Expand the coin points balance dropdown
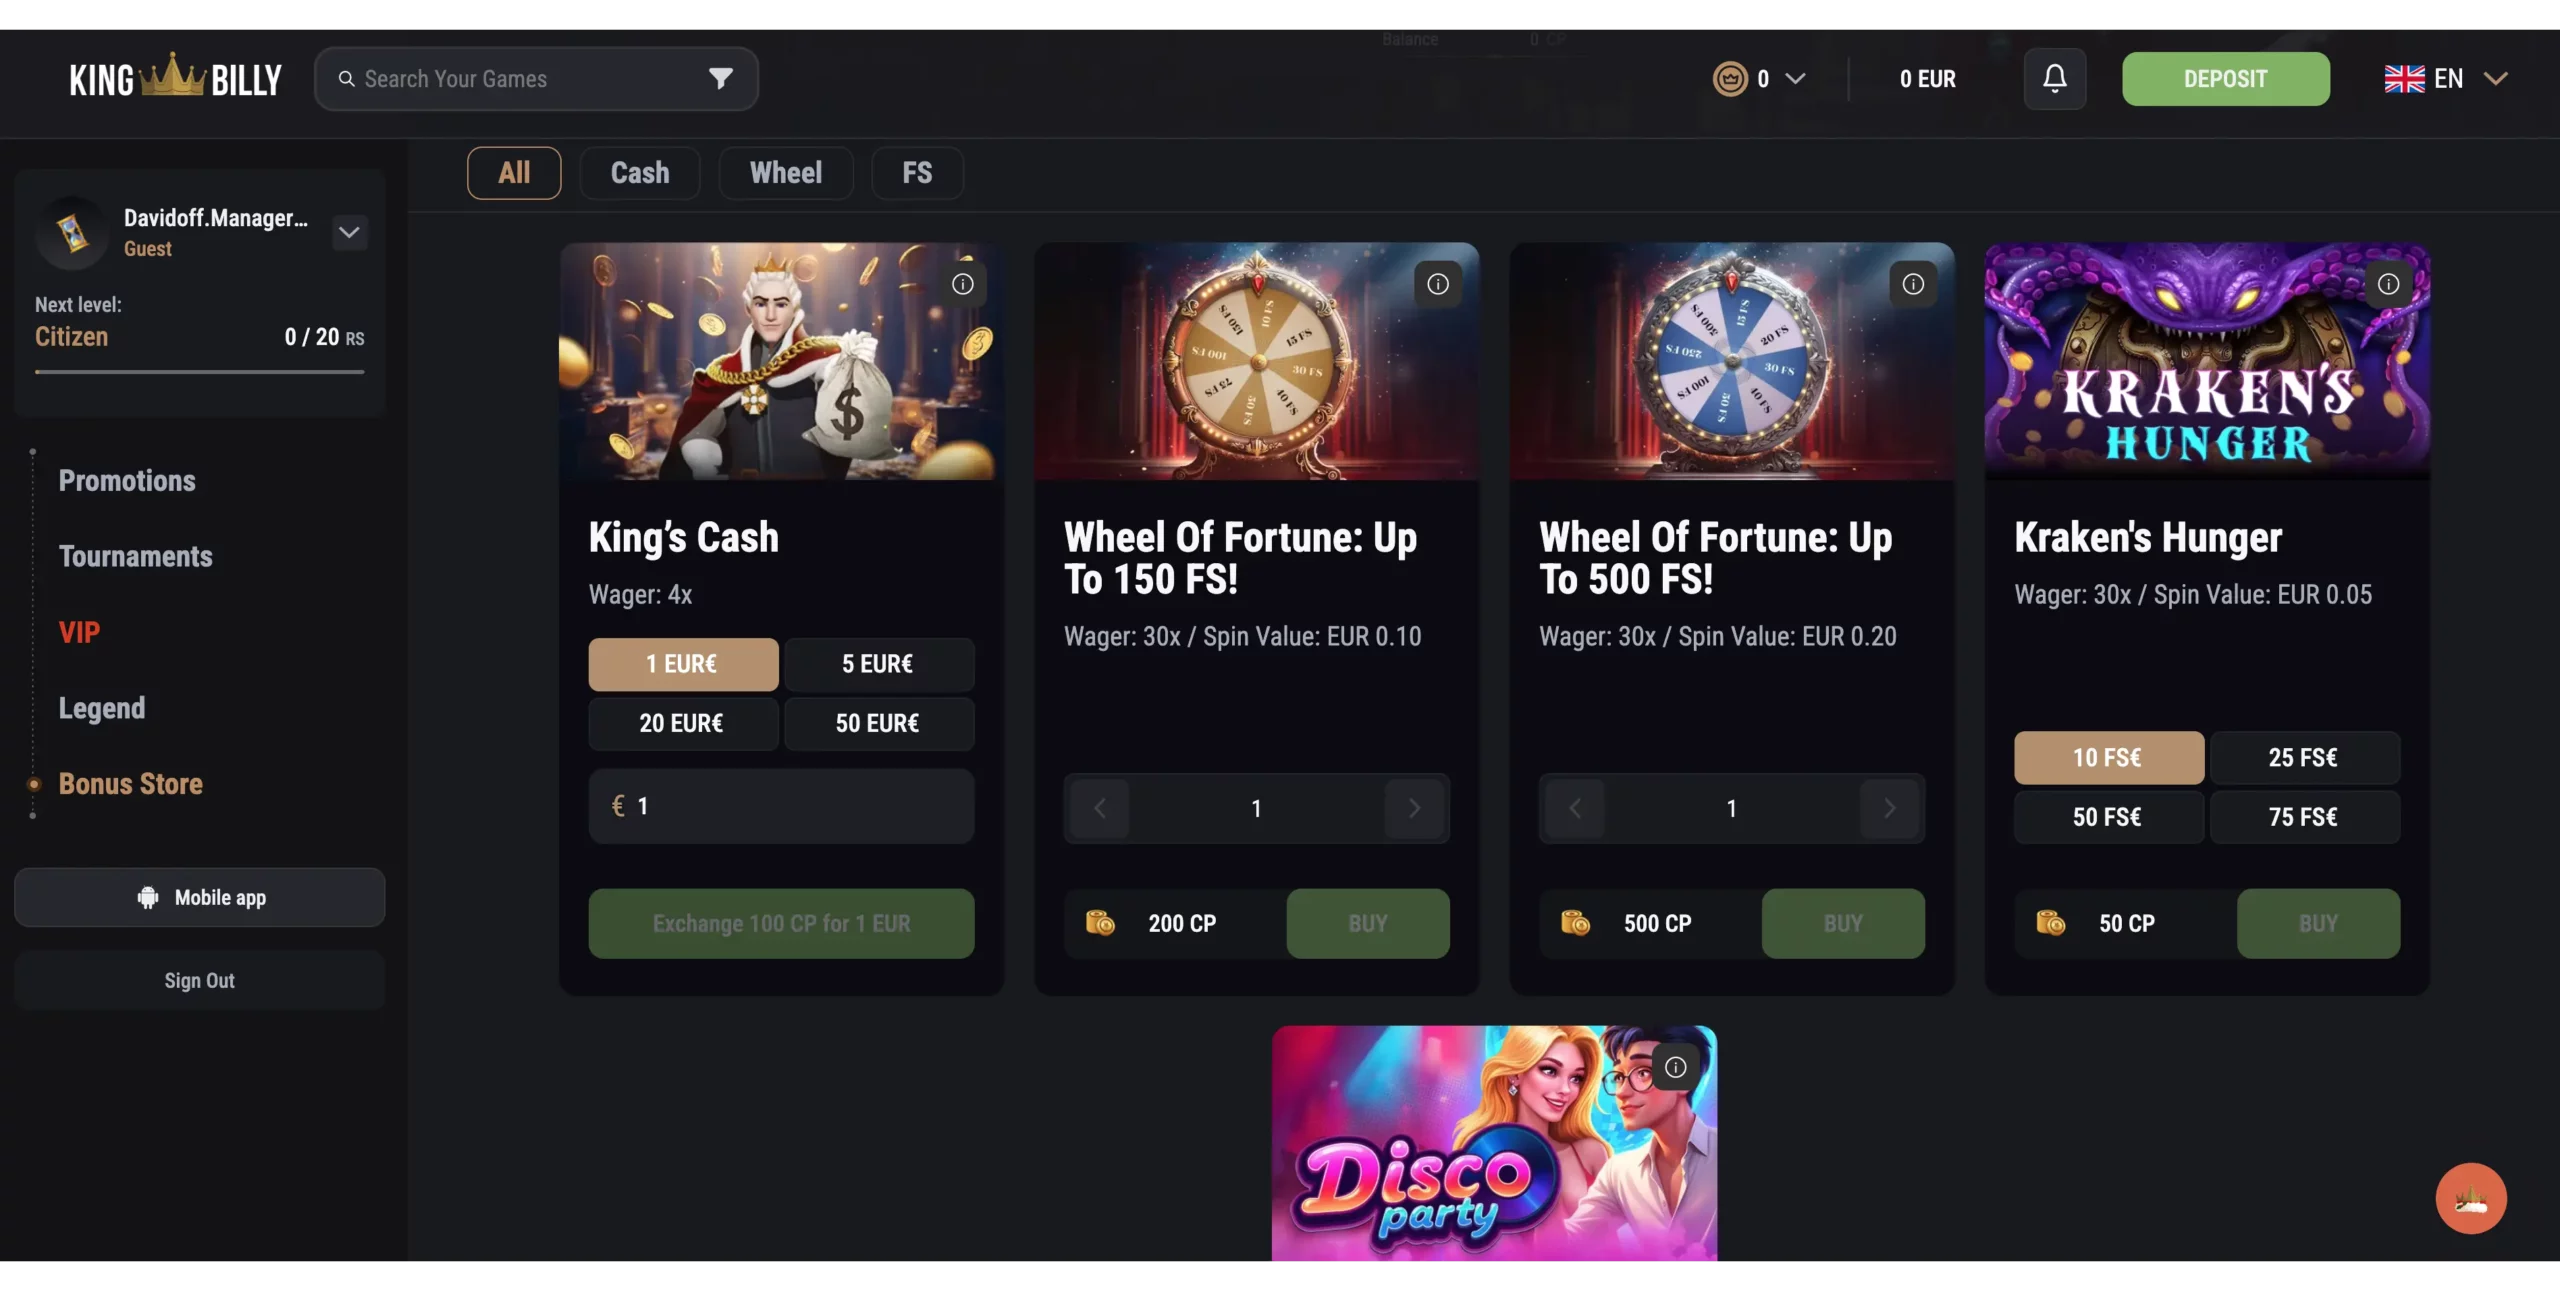Image resolution: width=2560 pixels, height=1291 pixels. [1795, 79]
